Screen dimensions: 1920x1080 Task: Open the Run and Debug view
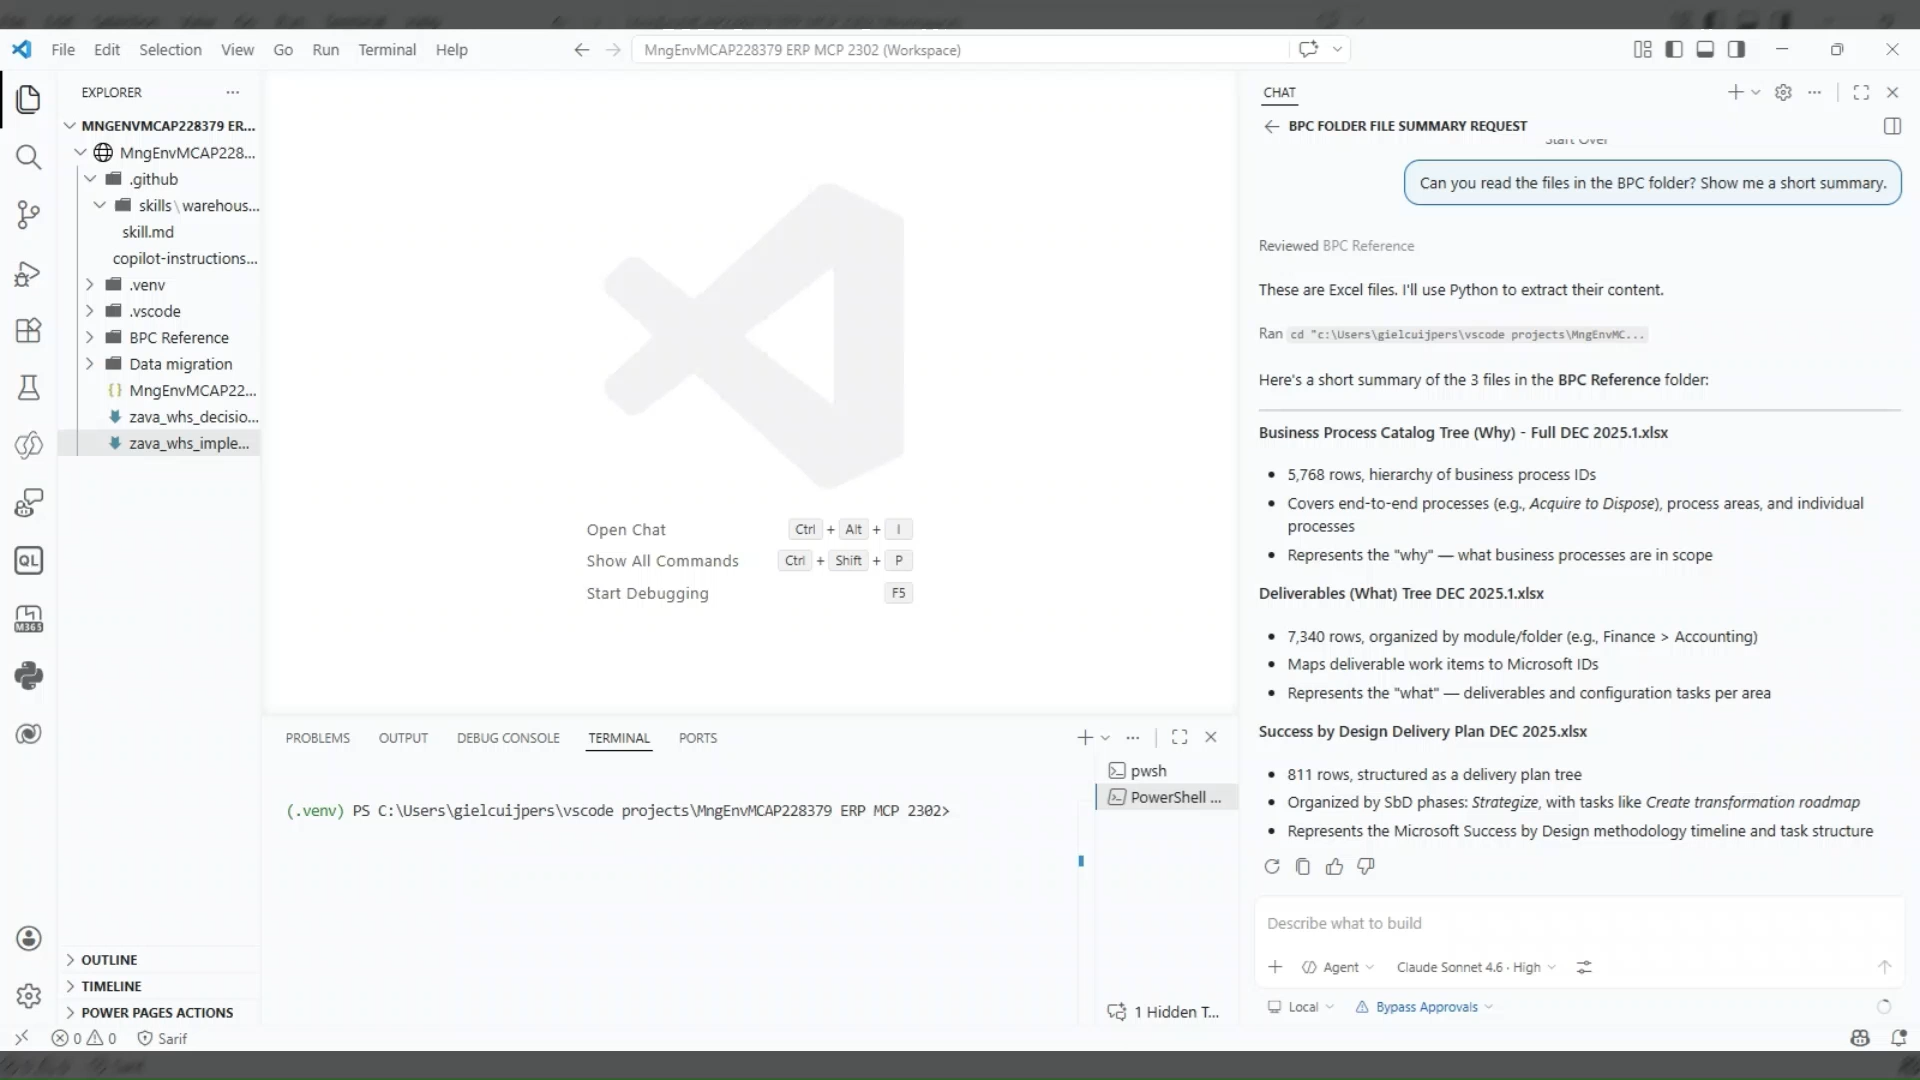tap(28, 273)
